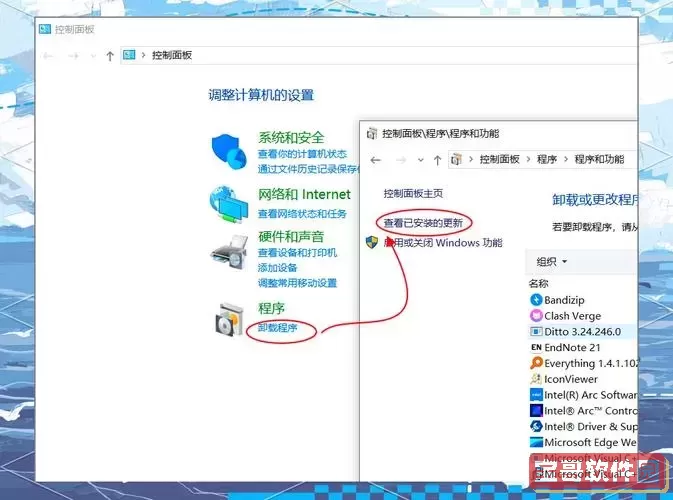The width and height of the screenshot is (673, 500).
Task: Open 查看你的计算机状态 link
Action: point(302,154)
